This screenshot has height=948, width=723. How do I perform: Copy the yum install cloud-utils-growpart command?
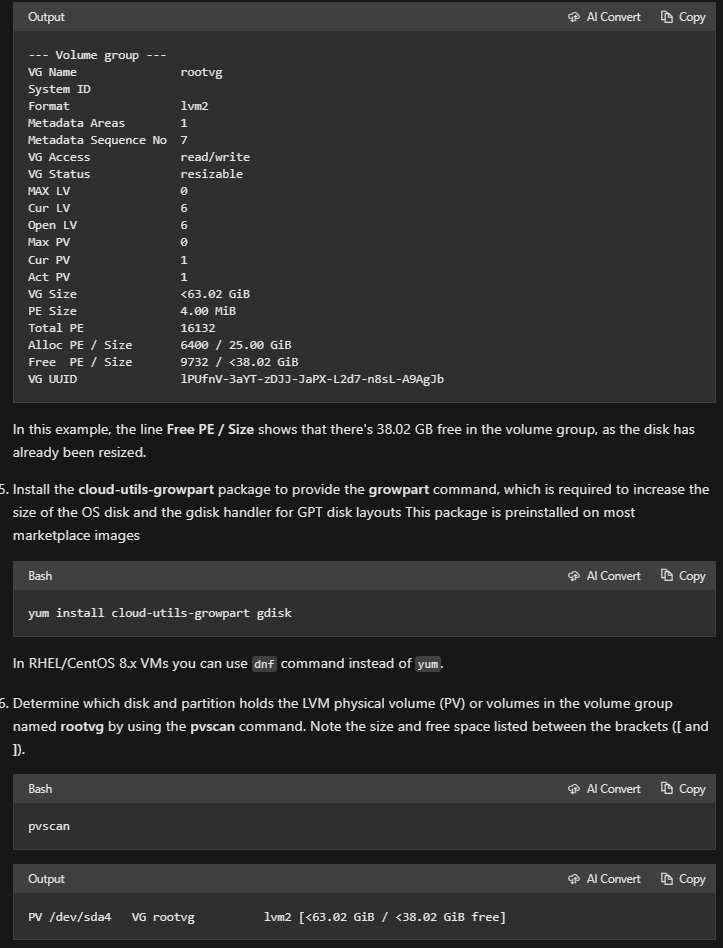click(x=682, y=575)
